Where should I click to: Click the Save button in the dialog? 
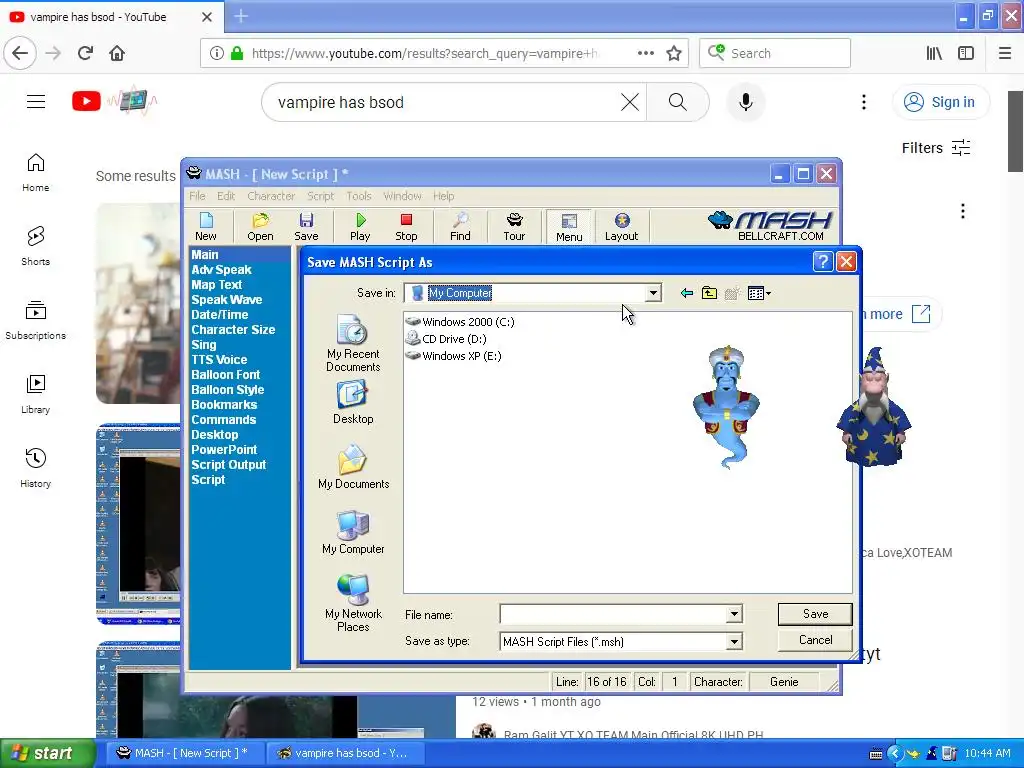815,614
